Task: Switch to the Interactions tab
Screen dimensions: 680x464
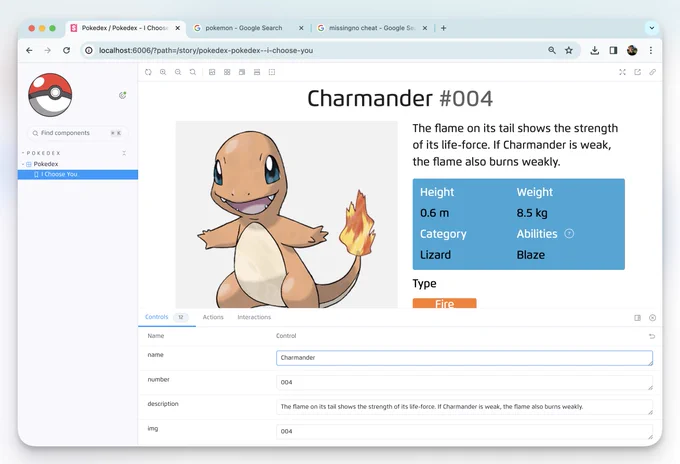Action: 254,317
